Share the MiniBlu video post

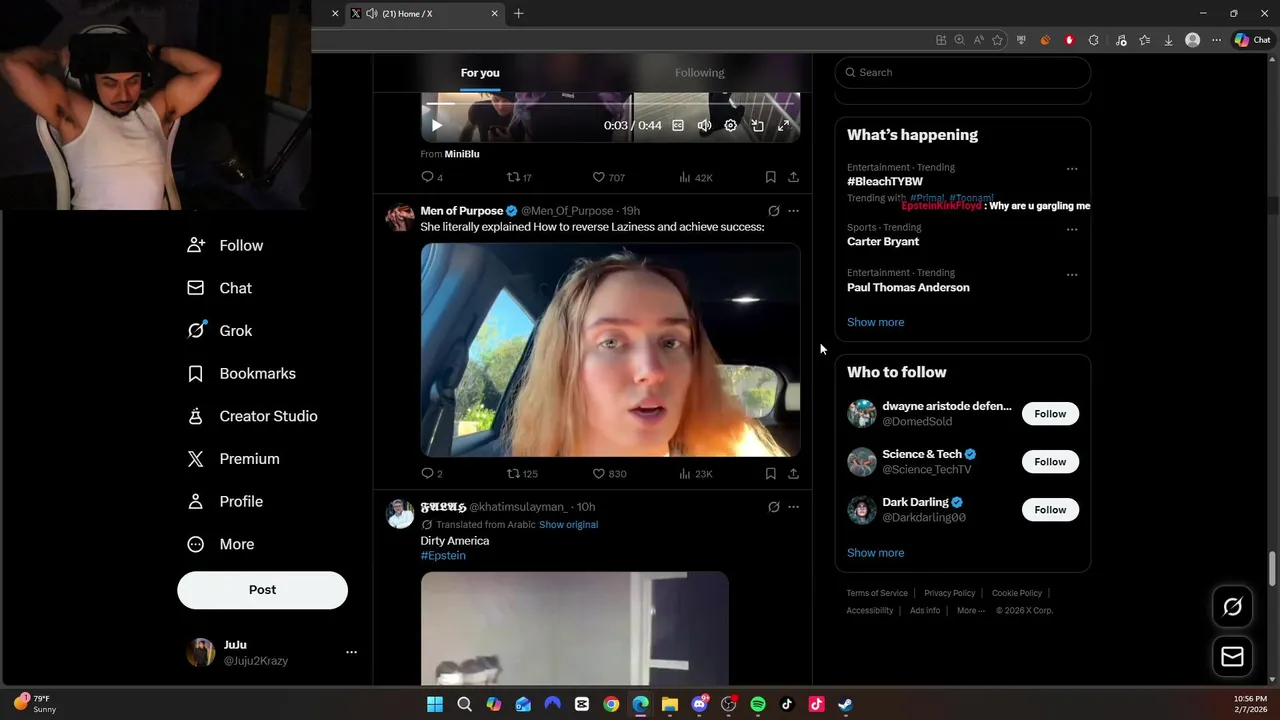coord(793,177)
